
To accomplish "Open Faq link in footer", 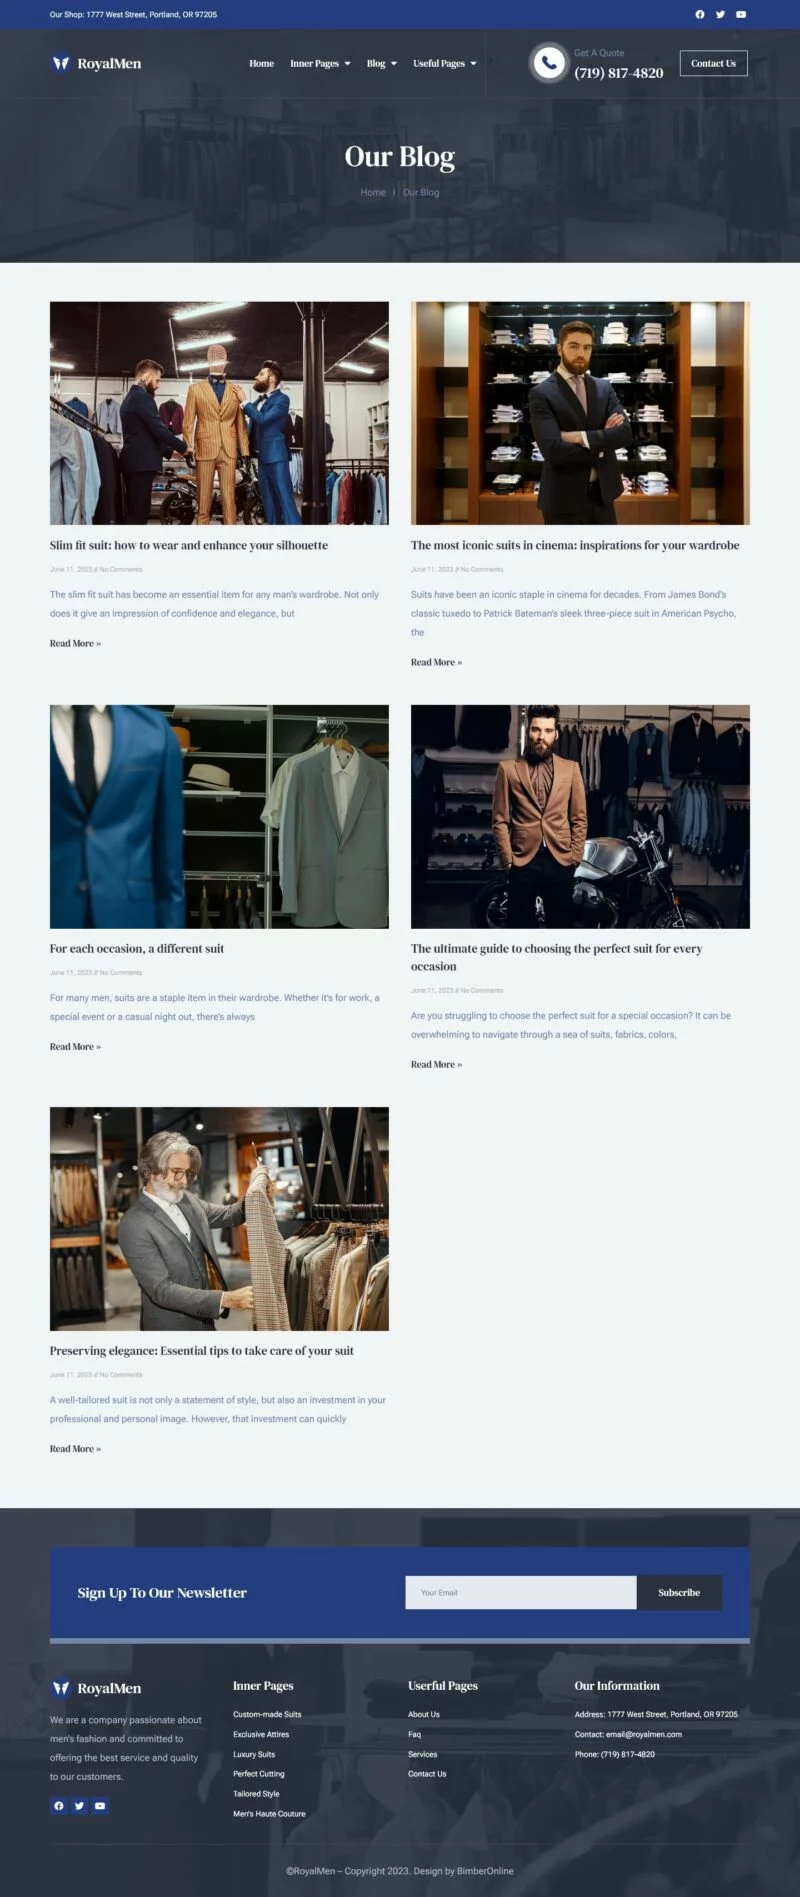I will point(414,1734).
